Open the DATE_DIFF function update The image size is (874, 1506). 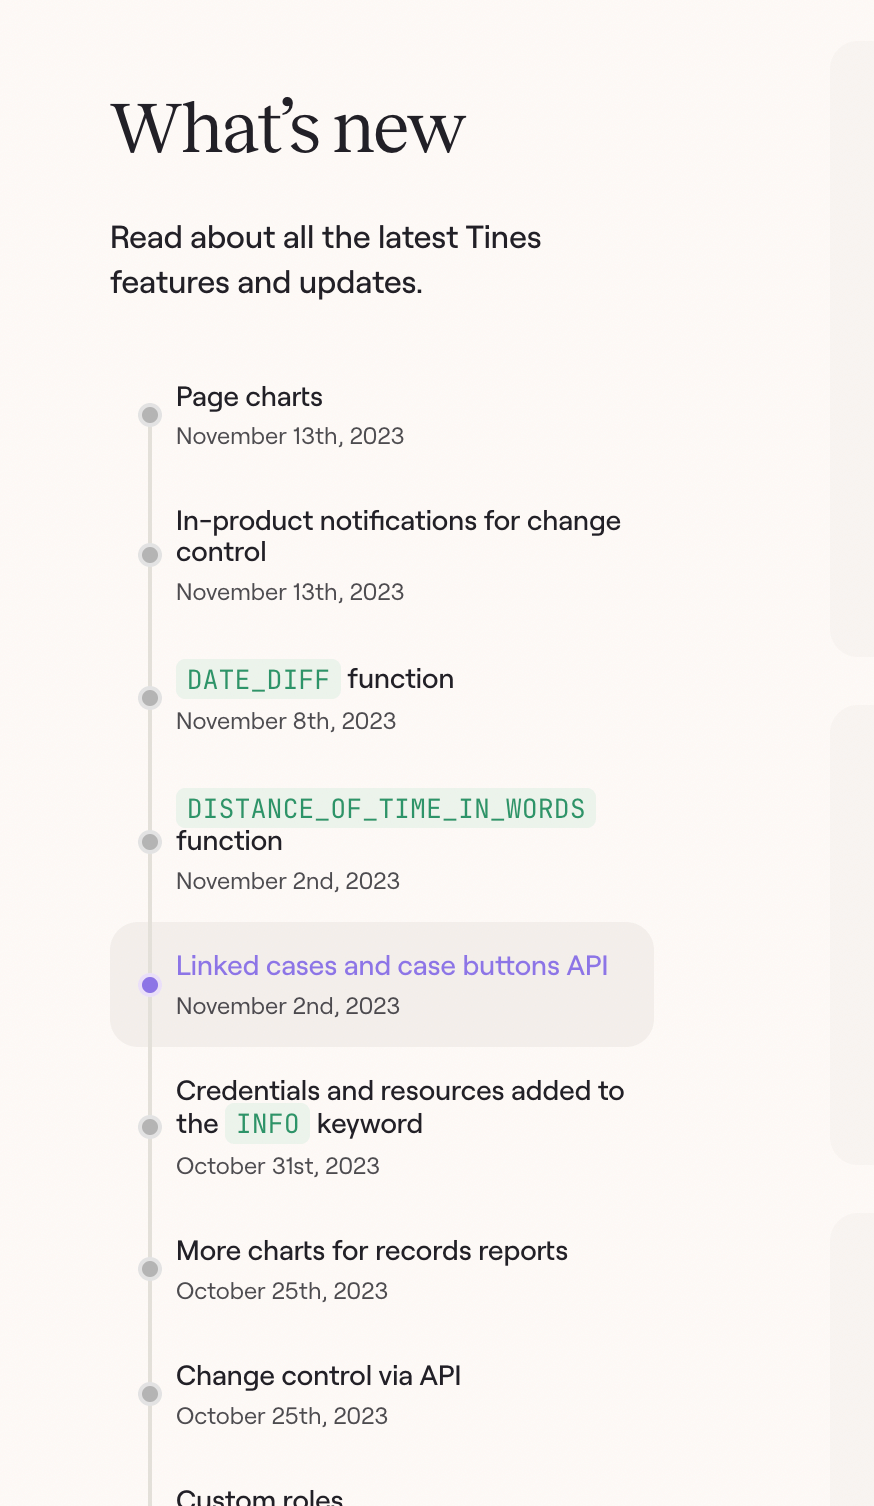tap(315, 679)
